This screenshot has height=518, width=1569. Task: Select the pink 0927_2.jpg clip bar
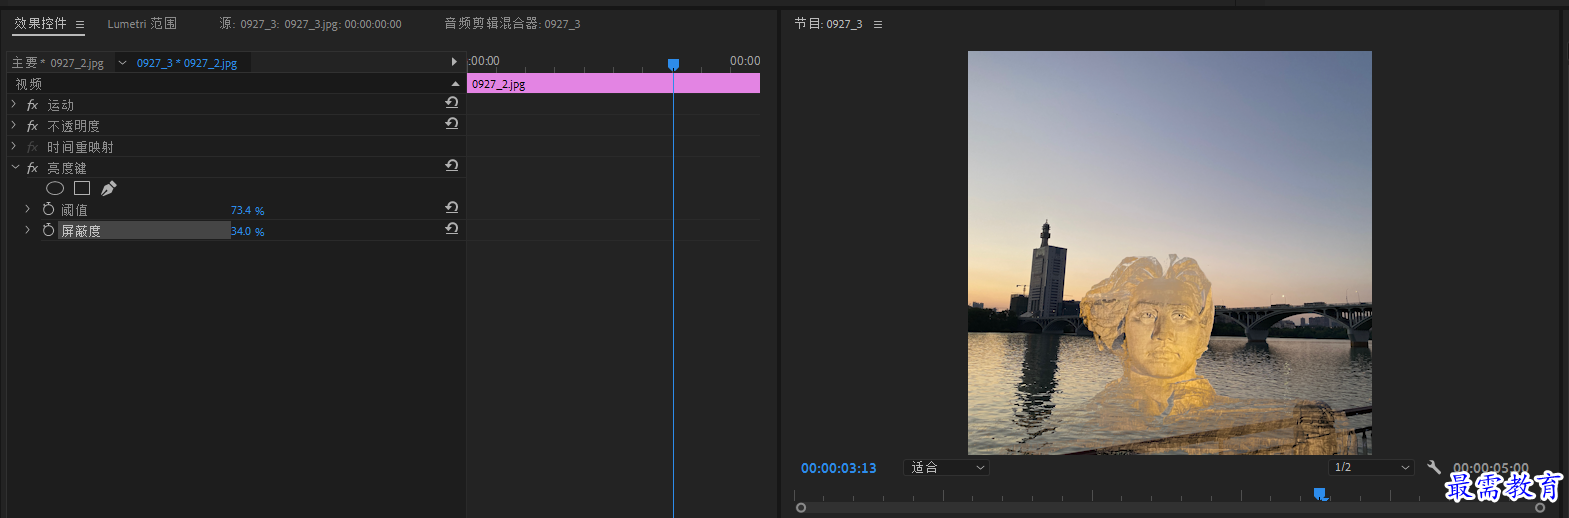point(613,84)
